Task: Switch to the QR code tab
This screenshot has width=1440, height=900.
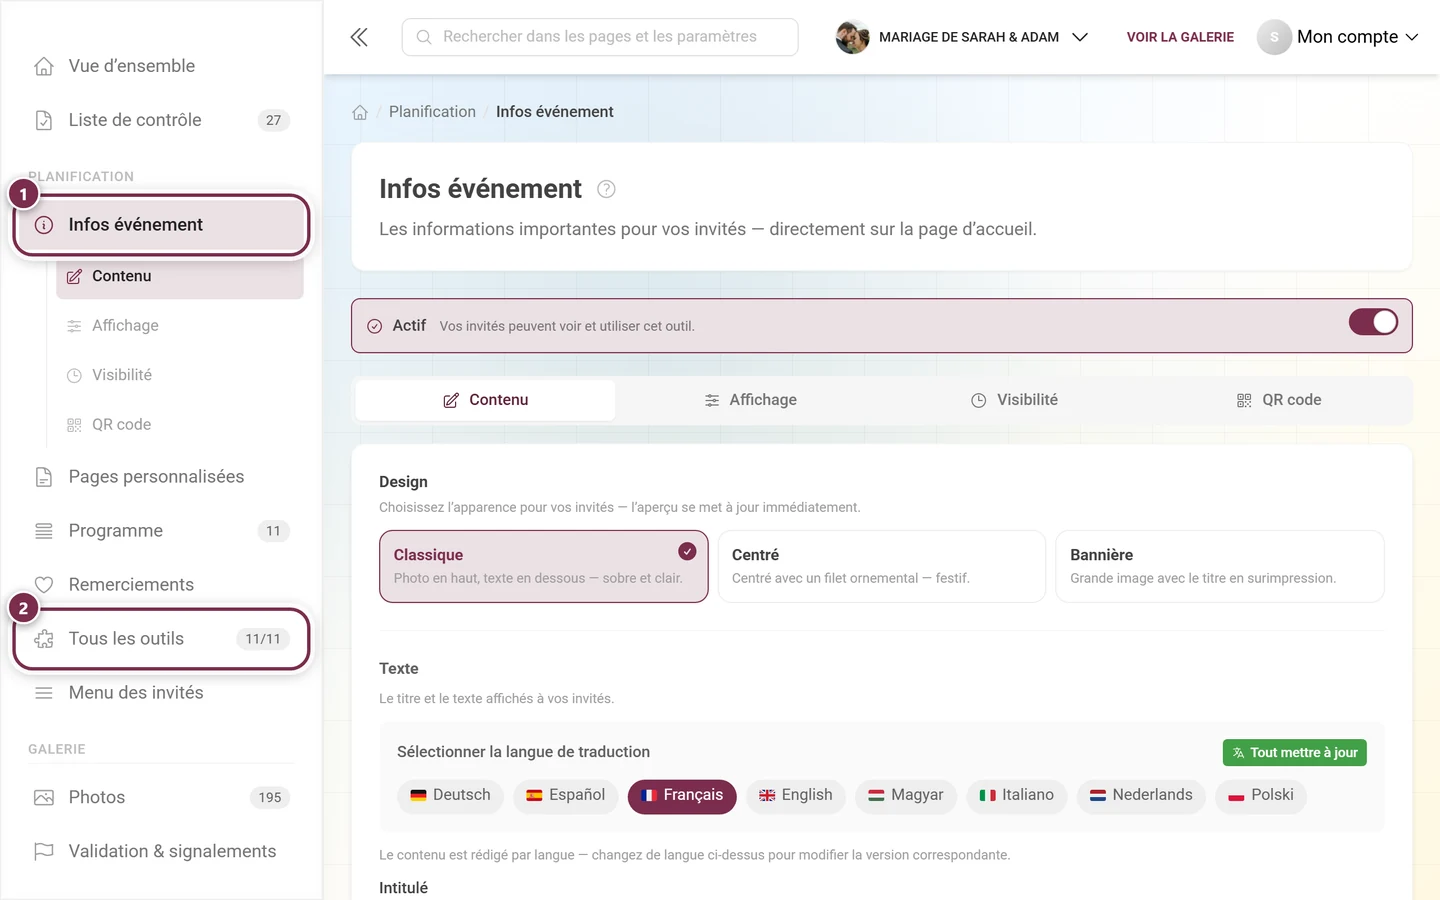Action: coord(1278,400)
